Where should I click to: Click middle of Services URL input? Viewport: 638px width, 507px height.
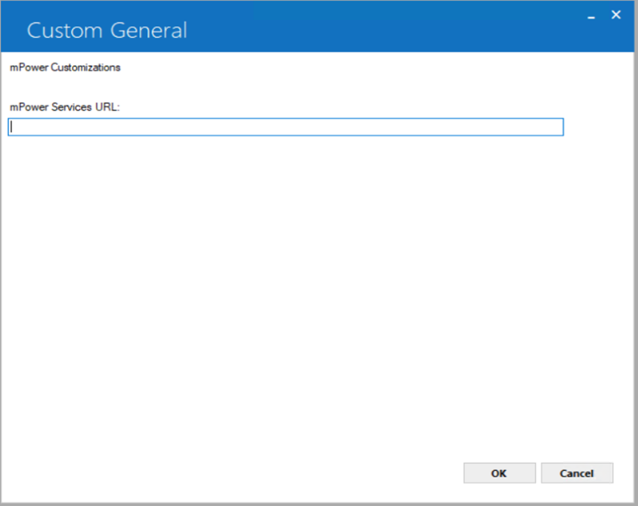point(286,127)
